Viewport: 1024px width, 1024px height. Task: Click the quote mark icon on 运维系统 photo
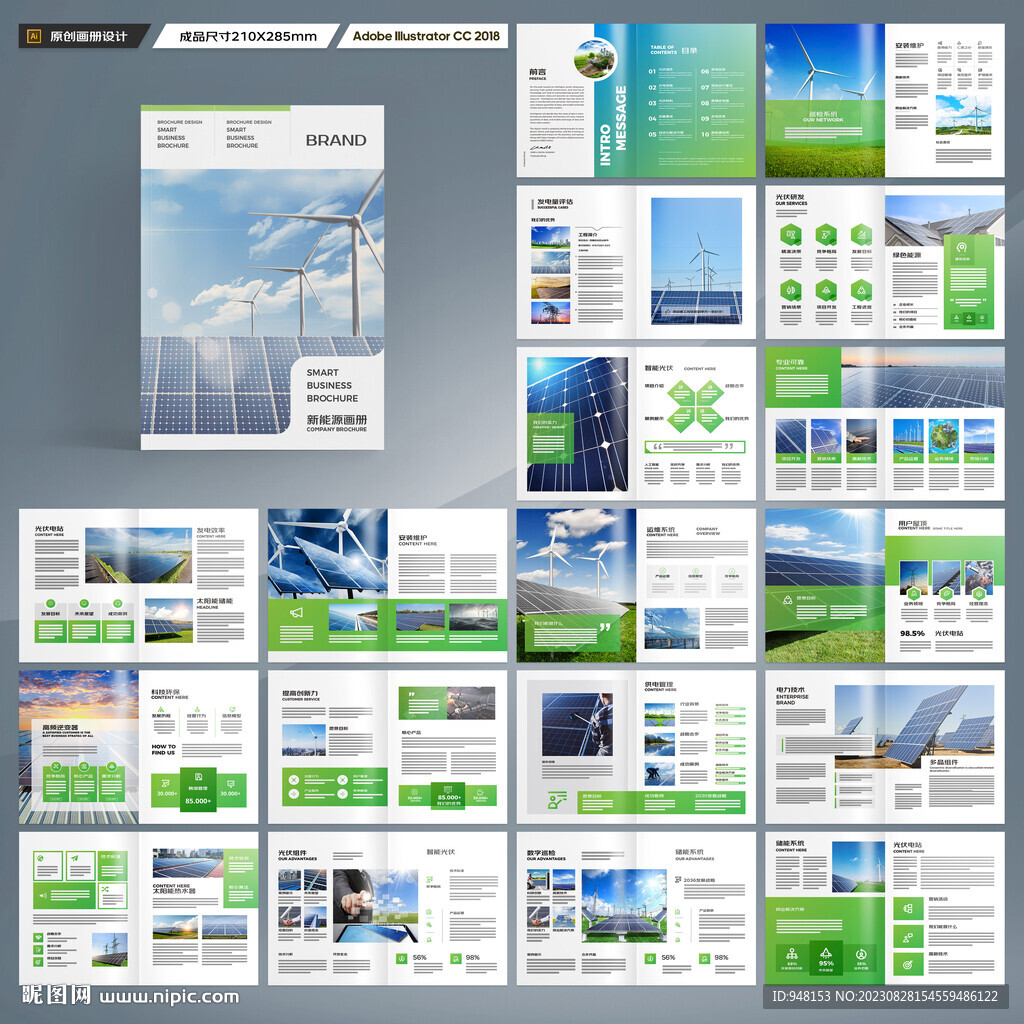[x=605, y=627]
